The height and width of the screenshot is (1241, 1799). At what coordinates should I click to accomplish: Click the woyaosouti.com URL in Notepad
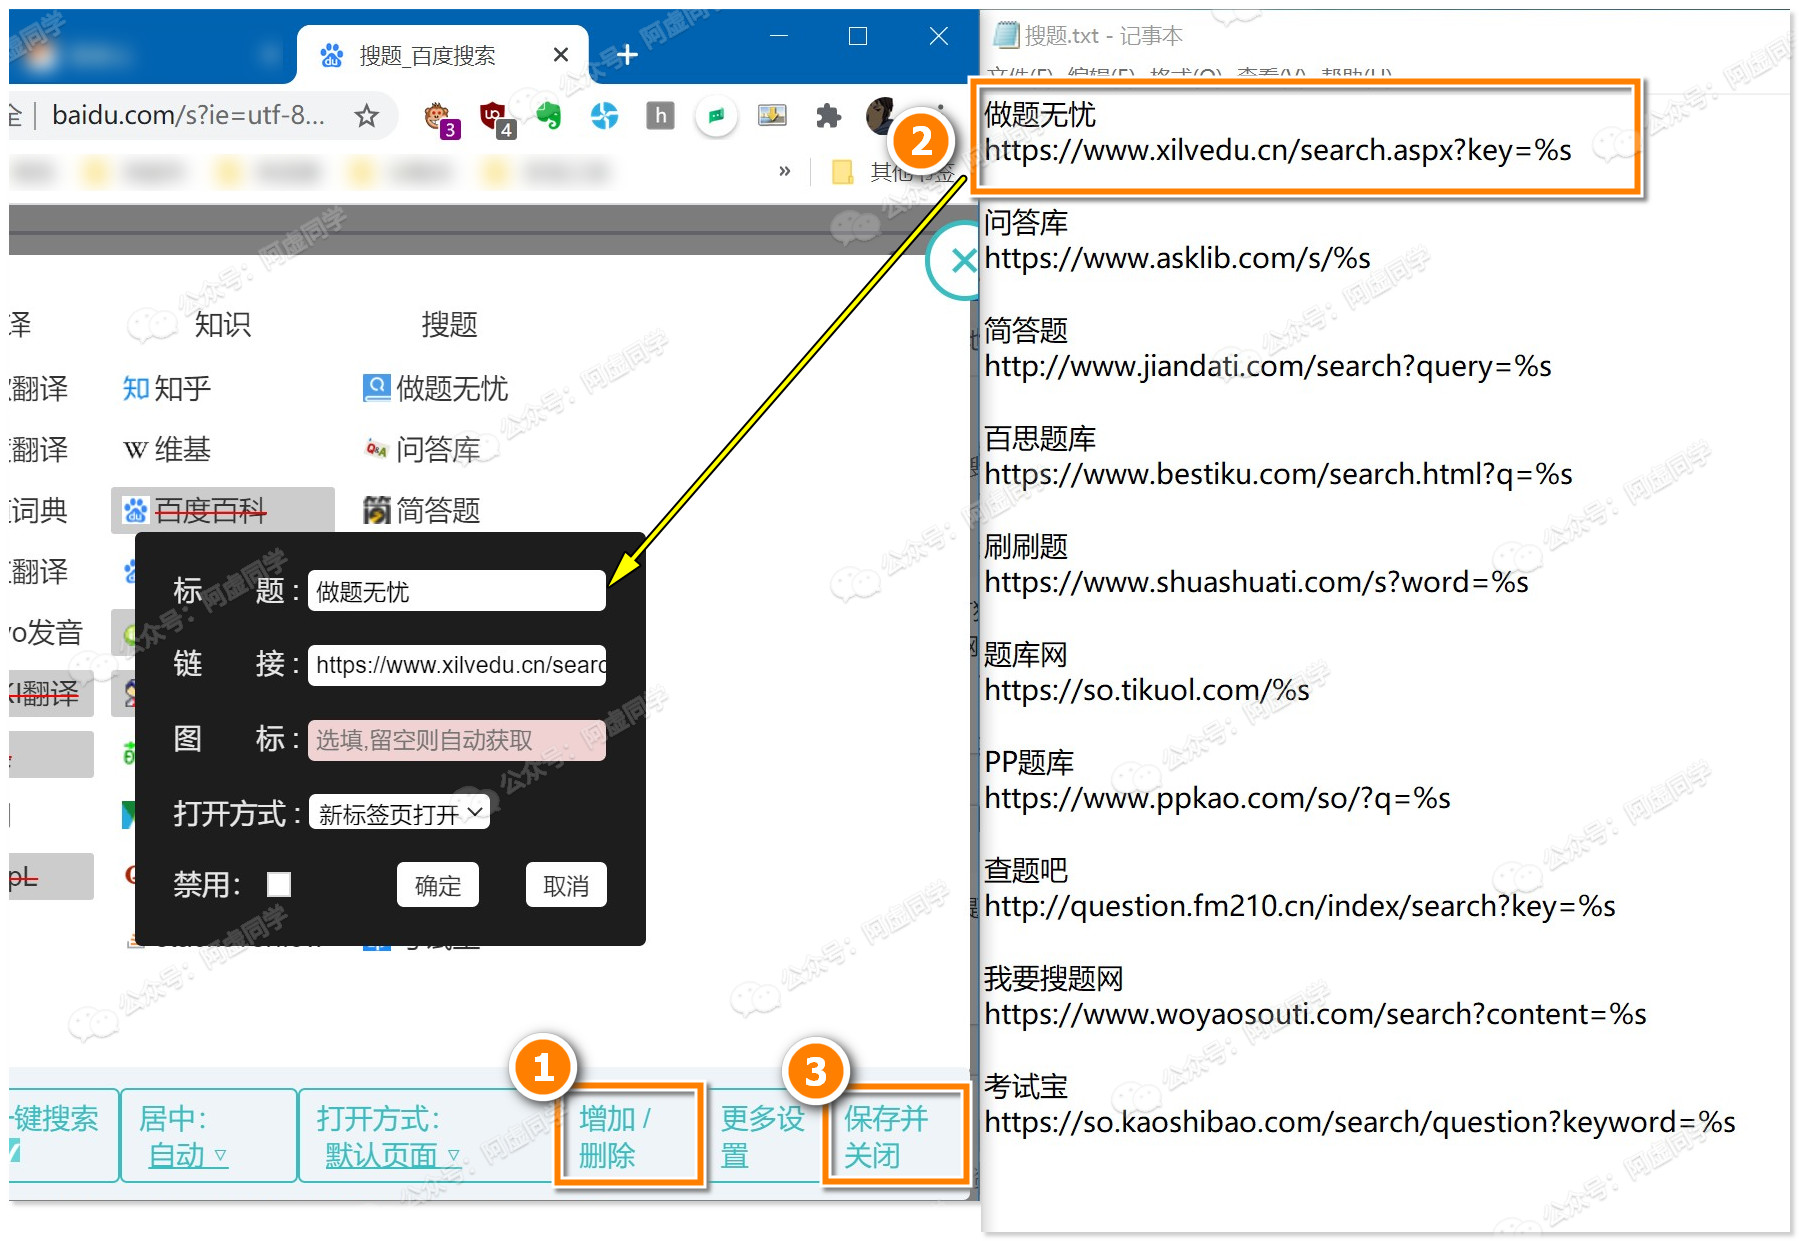point(1315,1015)
